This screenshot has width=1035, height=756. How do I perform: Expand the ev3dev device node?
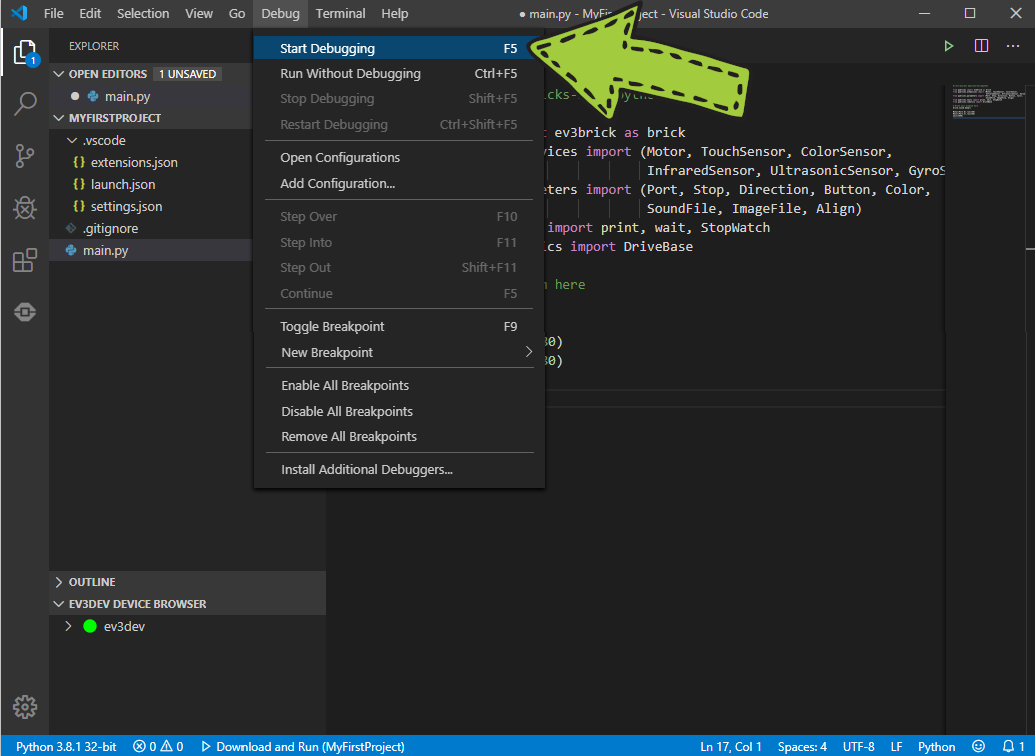68,626
